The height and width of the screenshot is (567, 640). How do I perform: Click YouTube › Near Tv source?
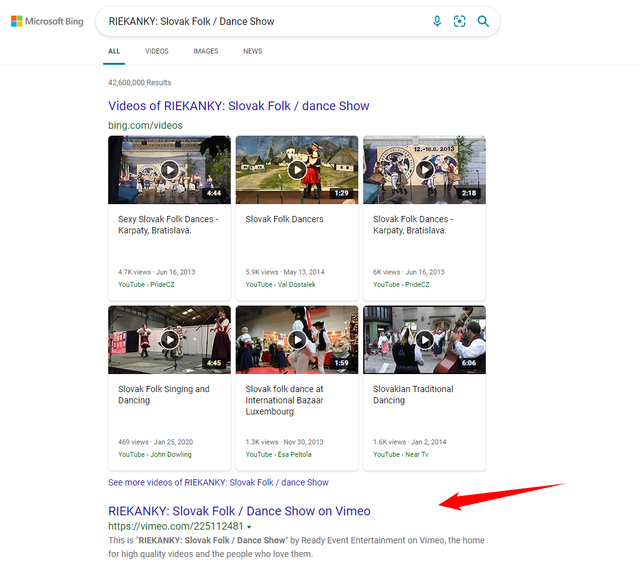401,454
